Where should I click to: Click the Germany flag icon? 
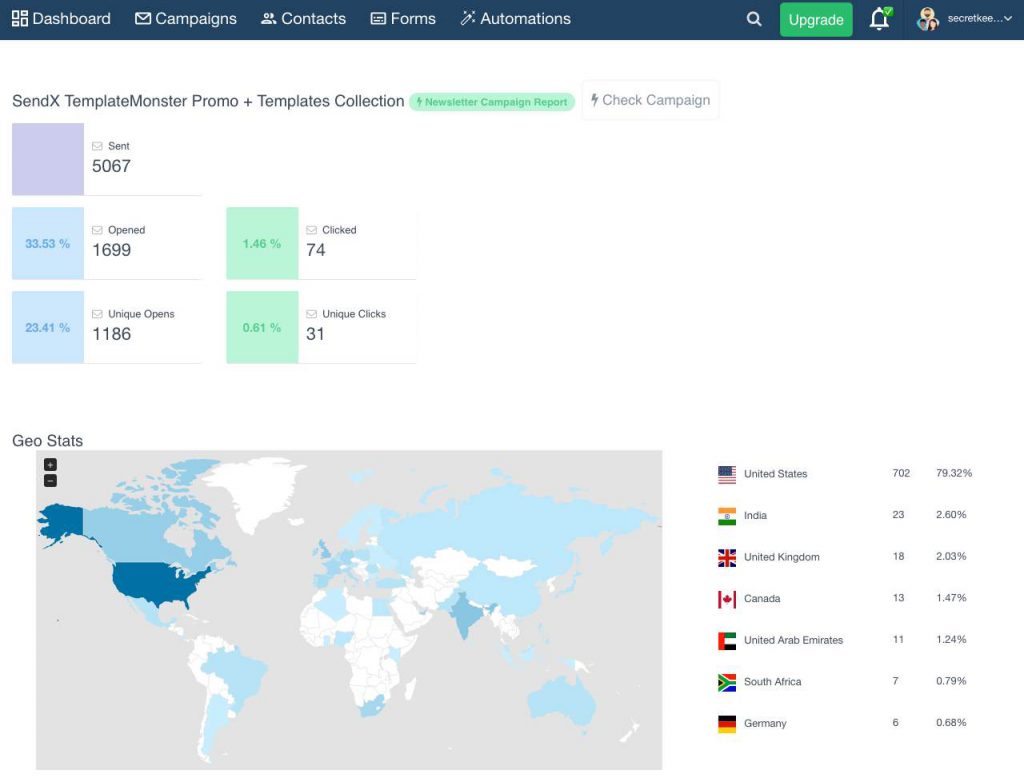click(x=727, y=724)
